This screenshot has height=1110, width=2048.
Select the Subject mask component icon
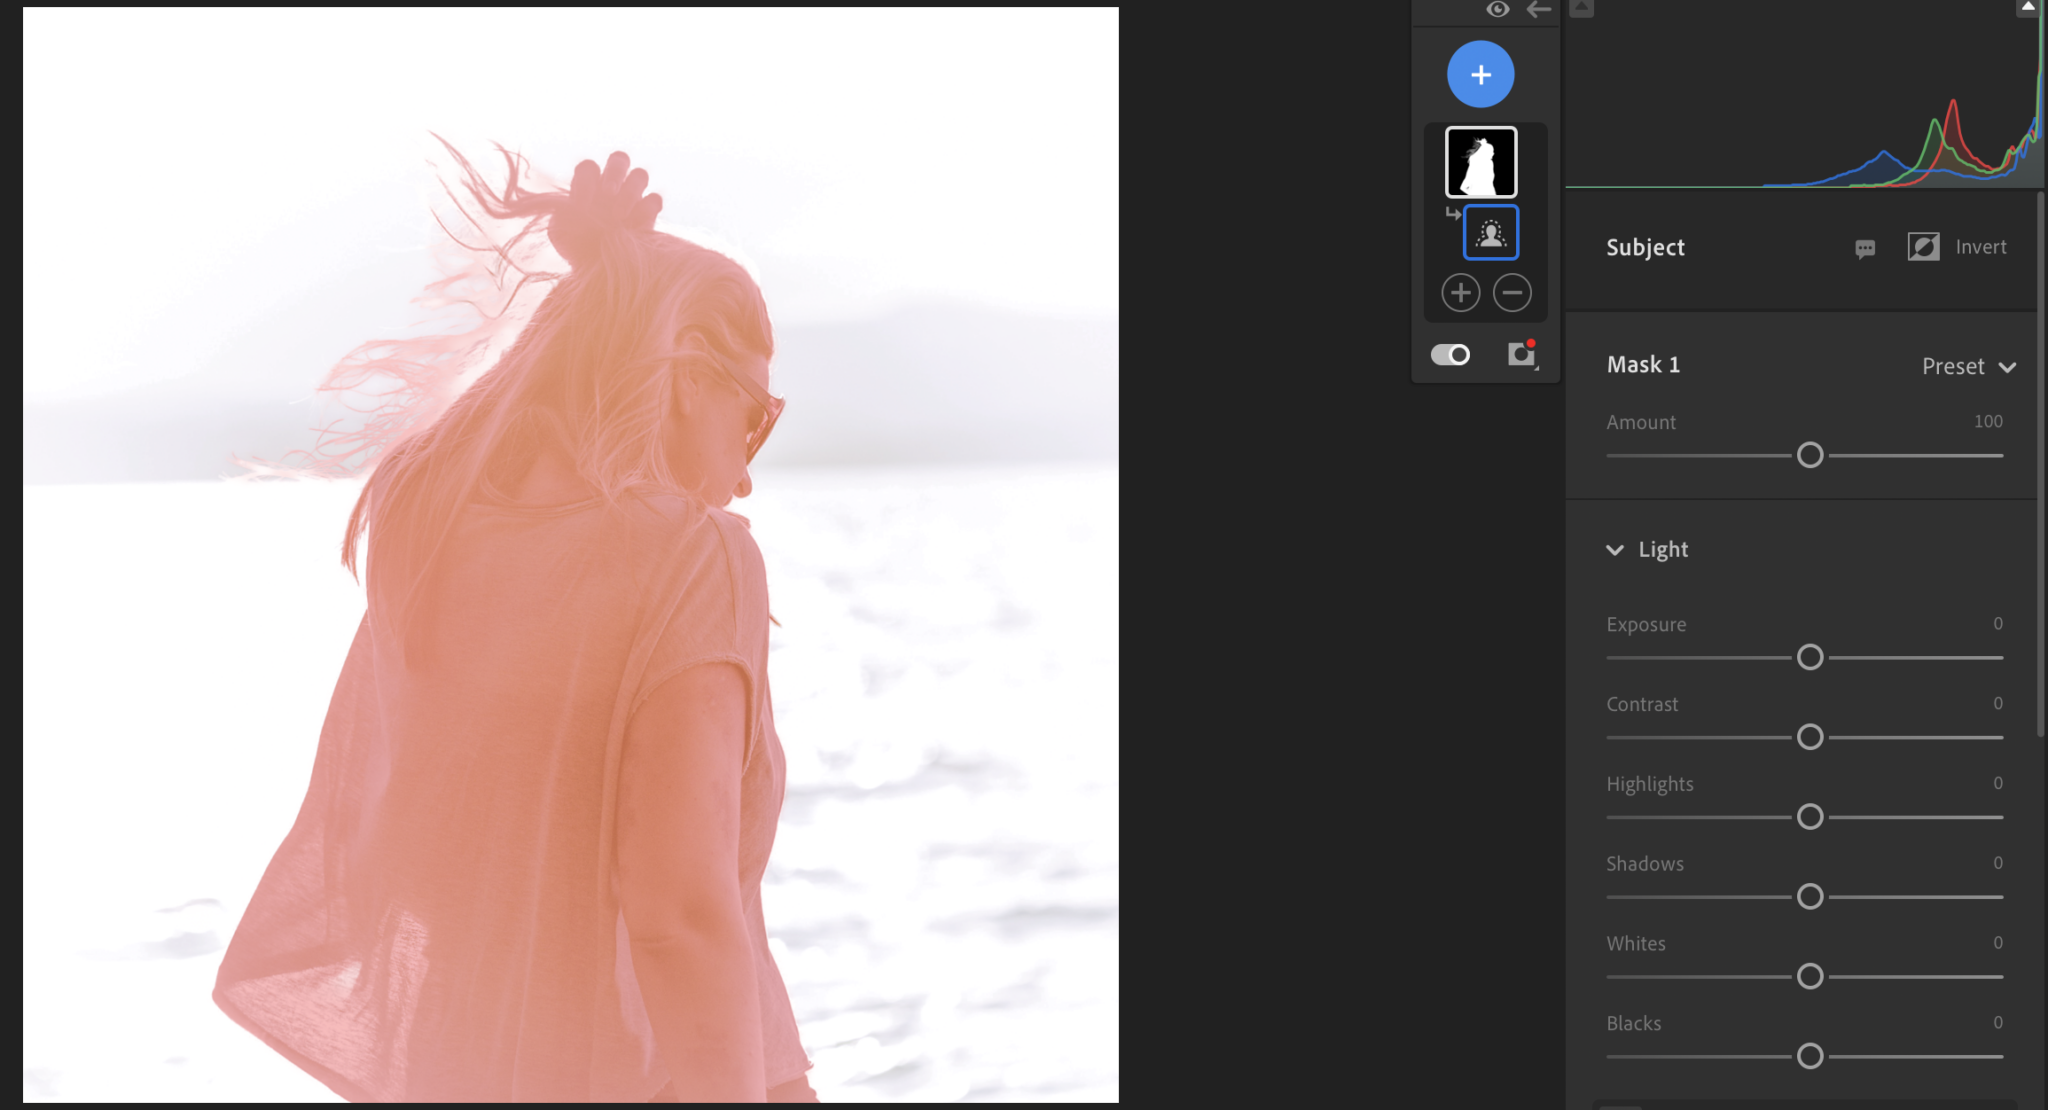pyautogui.click(x=1490, y=231)
